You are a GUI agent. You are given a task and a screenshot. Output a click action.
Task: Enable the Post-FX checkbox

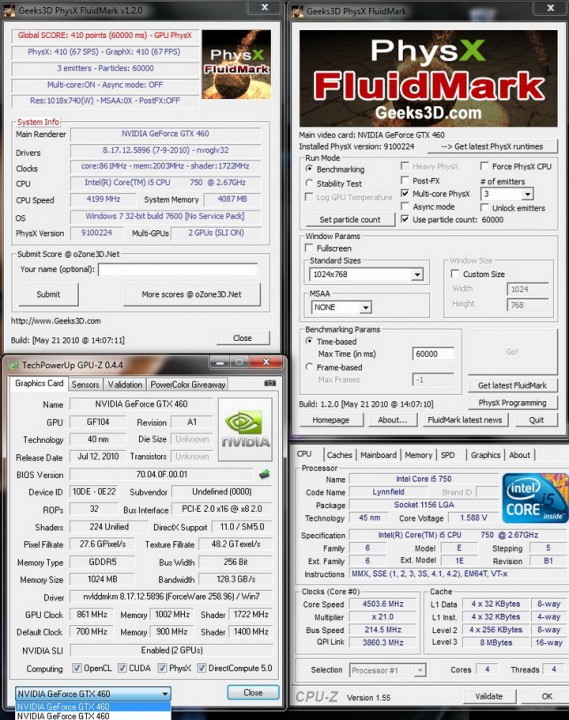tap(405, 180)
